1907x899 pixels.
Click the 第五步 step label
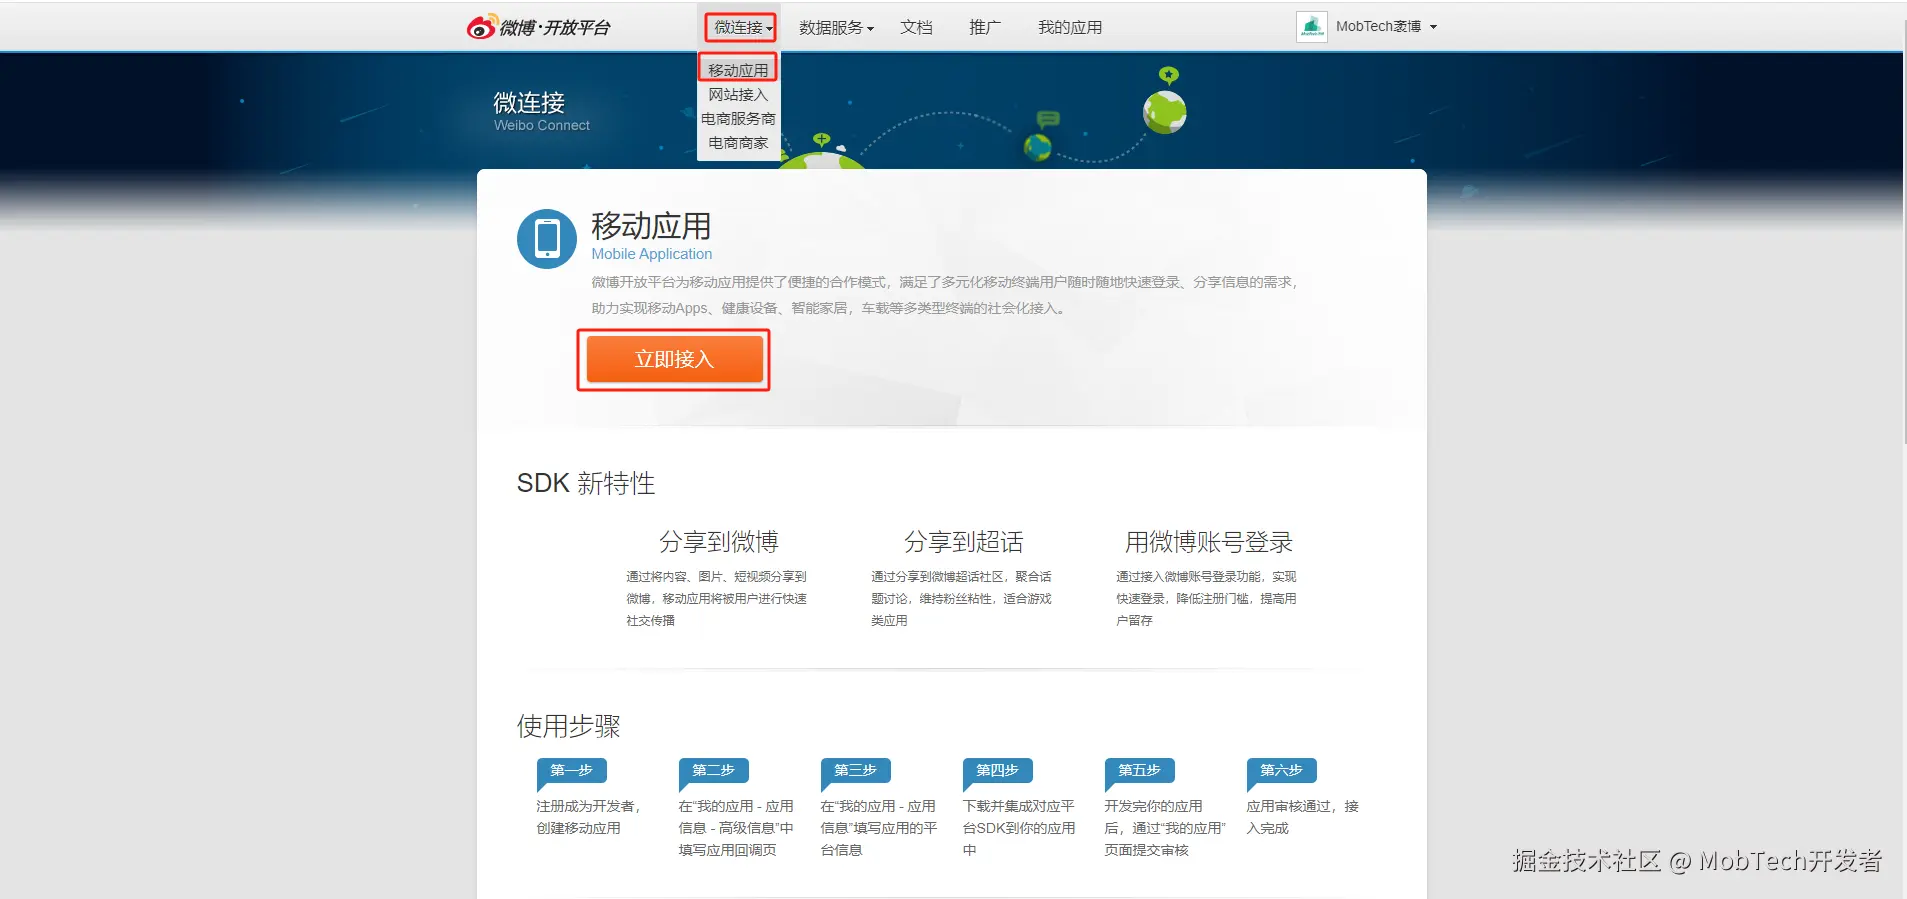point(1139,770)
